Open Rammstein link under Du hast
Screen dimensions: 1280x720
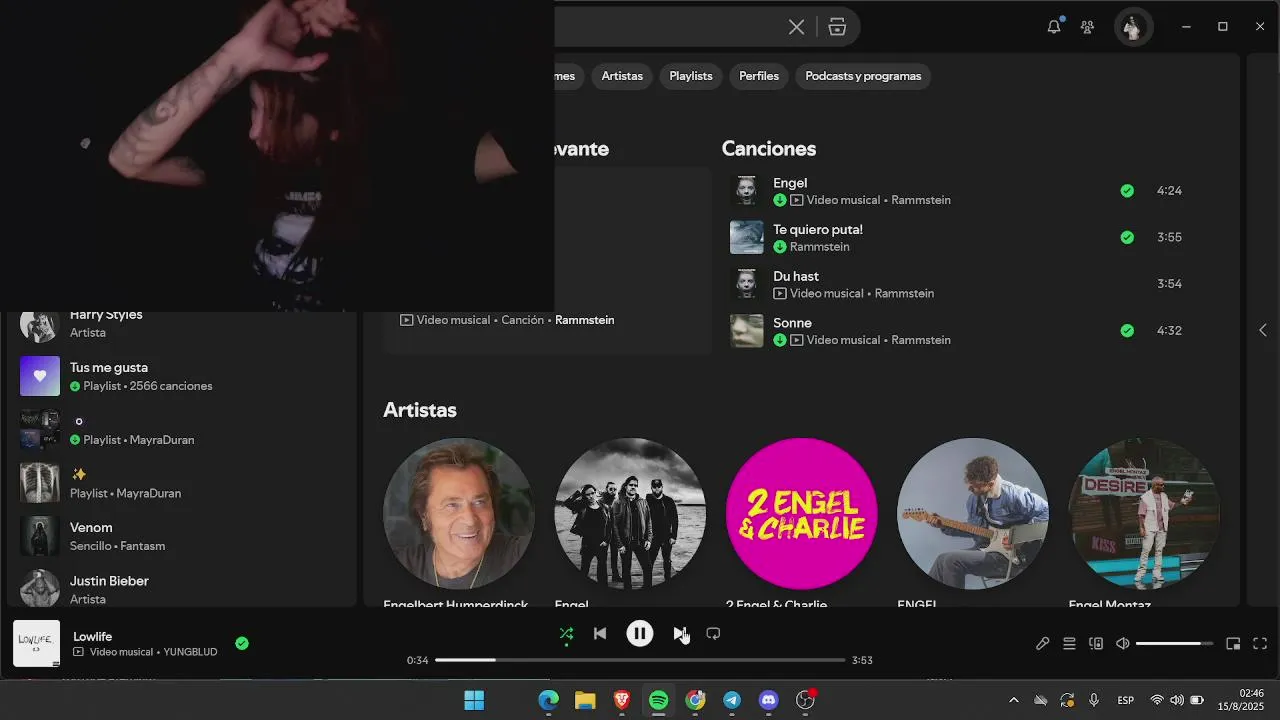pos(904,294)
